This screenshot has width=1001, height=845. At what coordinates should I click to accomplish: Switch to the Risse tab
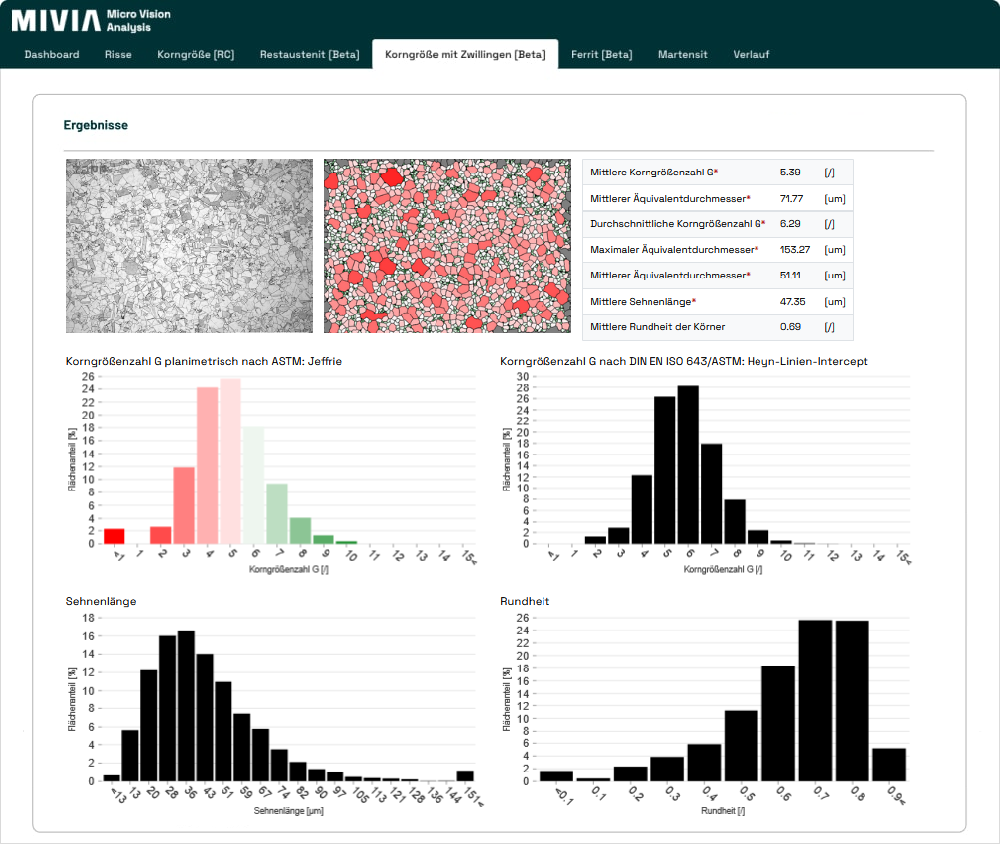pyautogui.click(x=118, y=54)
